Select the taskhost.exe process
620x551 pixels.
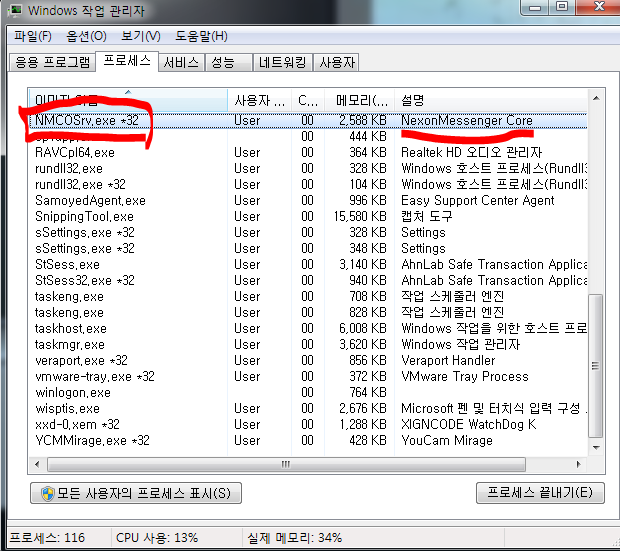(x=308, y=328)
